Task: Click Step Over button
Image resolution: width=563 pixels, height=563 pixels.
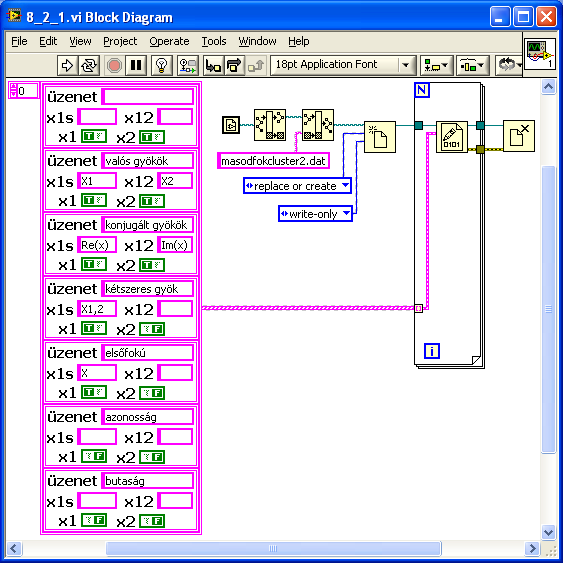Action: tap(235, 65)
